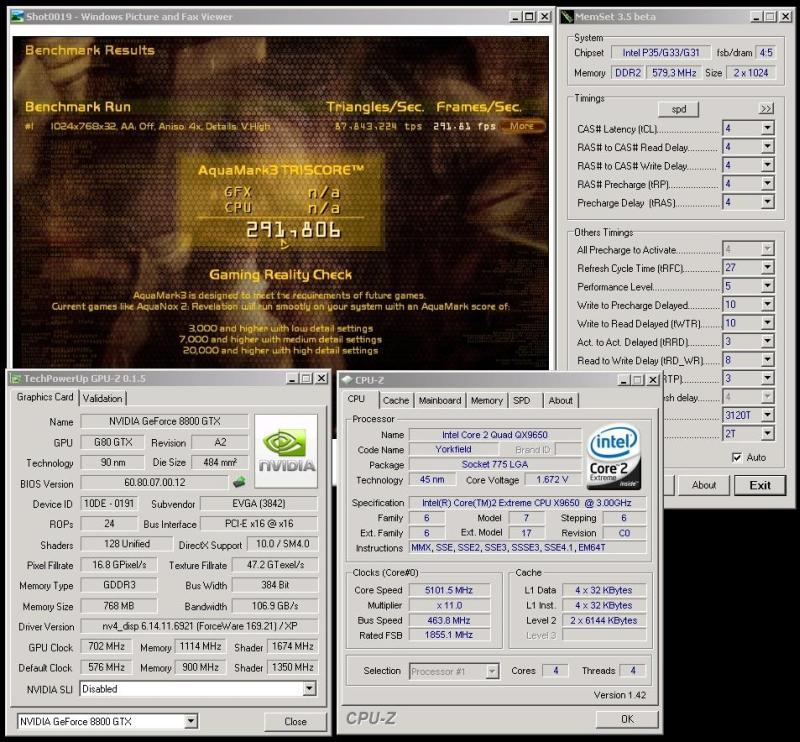Open the Memory tab in CPU-Z
This screenshot has width=800, height=742.
(487, 401)
